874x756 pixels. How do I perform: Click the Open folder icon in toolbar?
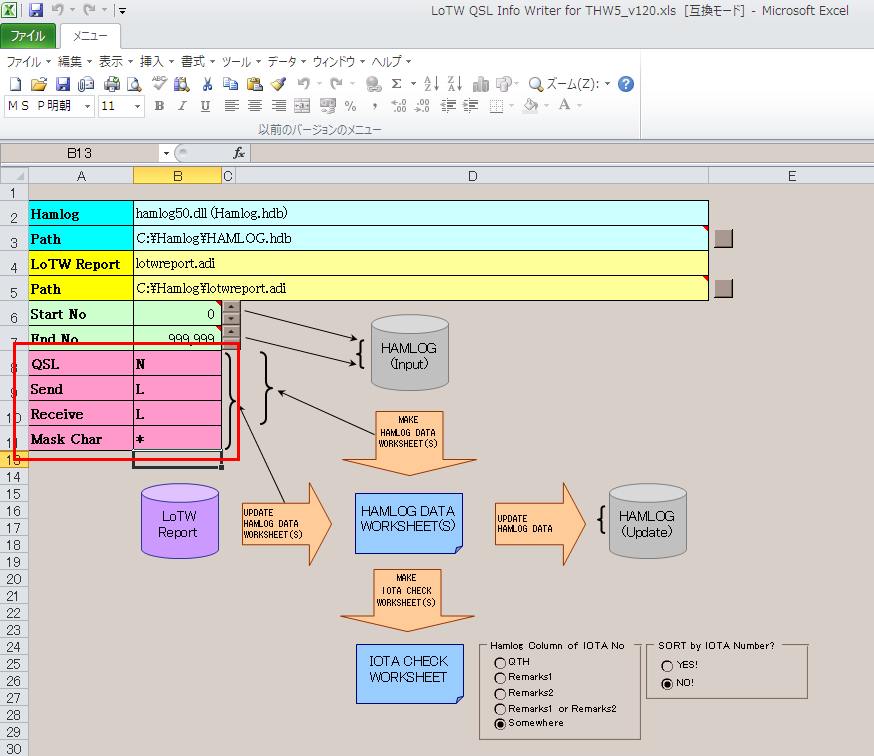pyautogui.click(x=38, y=84)
